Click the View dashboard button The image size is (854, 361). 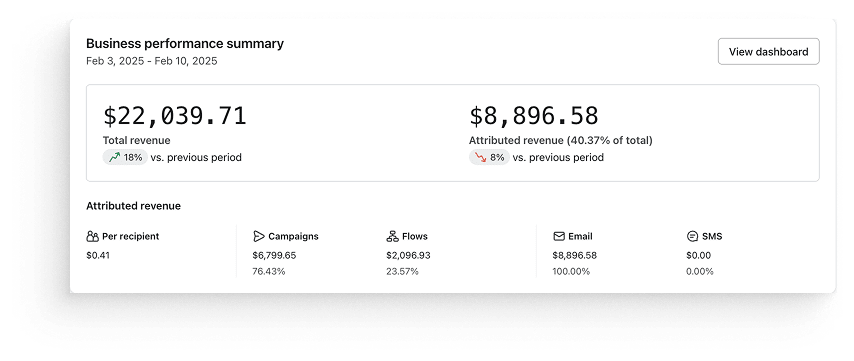pyautogui.click(x=768, y=52)
